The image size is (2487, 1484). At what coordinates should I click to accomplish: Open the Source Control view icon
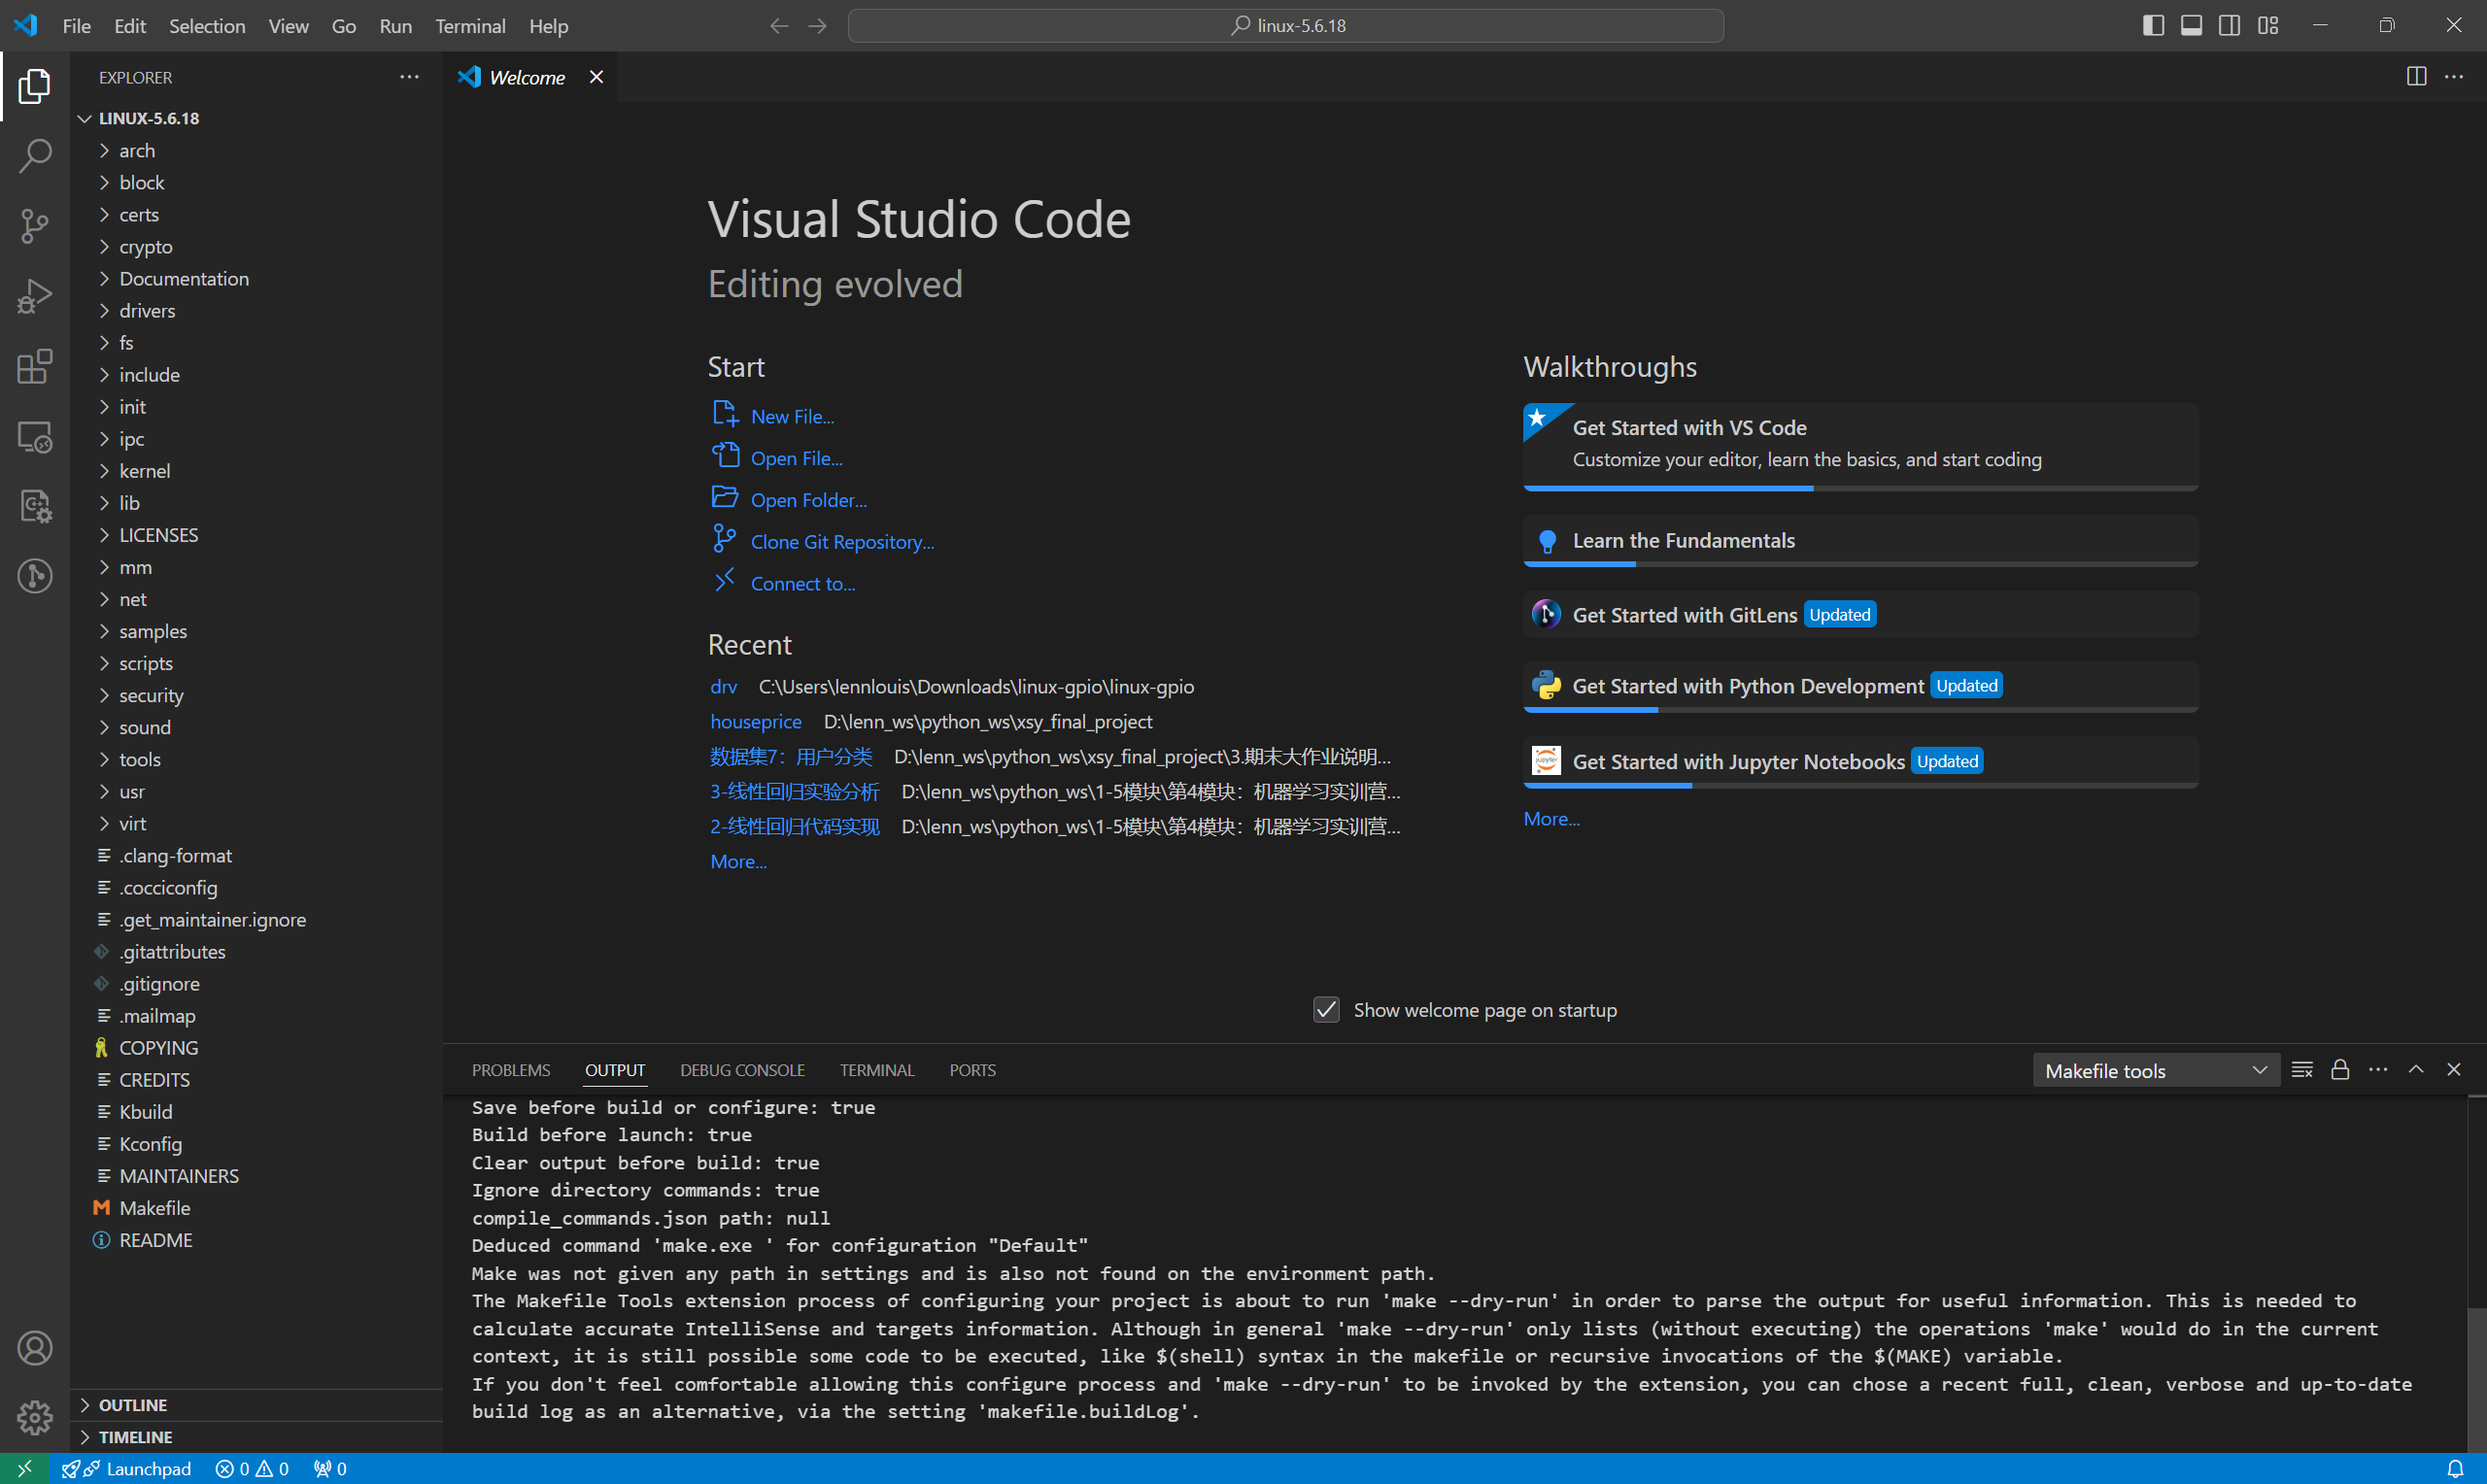pos(35,226)
